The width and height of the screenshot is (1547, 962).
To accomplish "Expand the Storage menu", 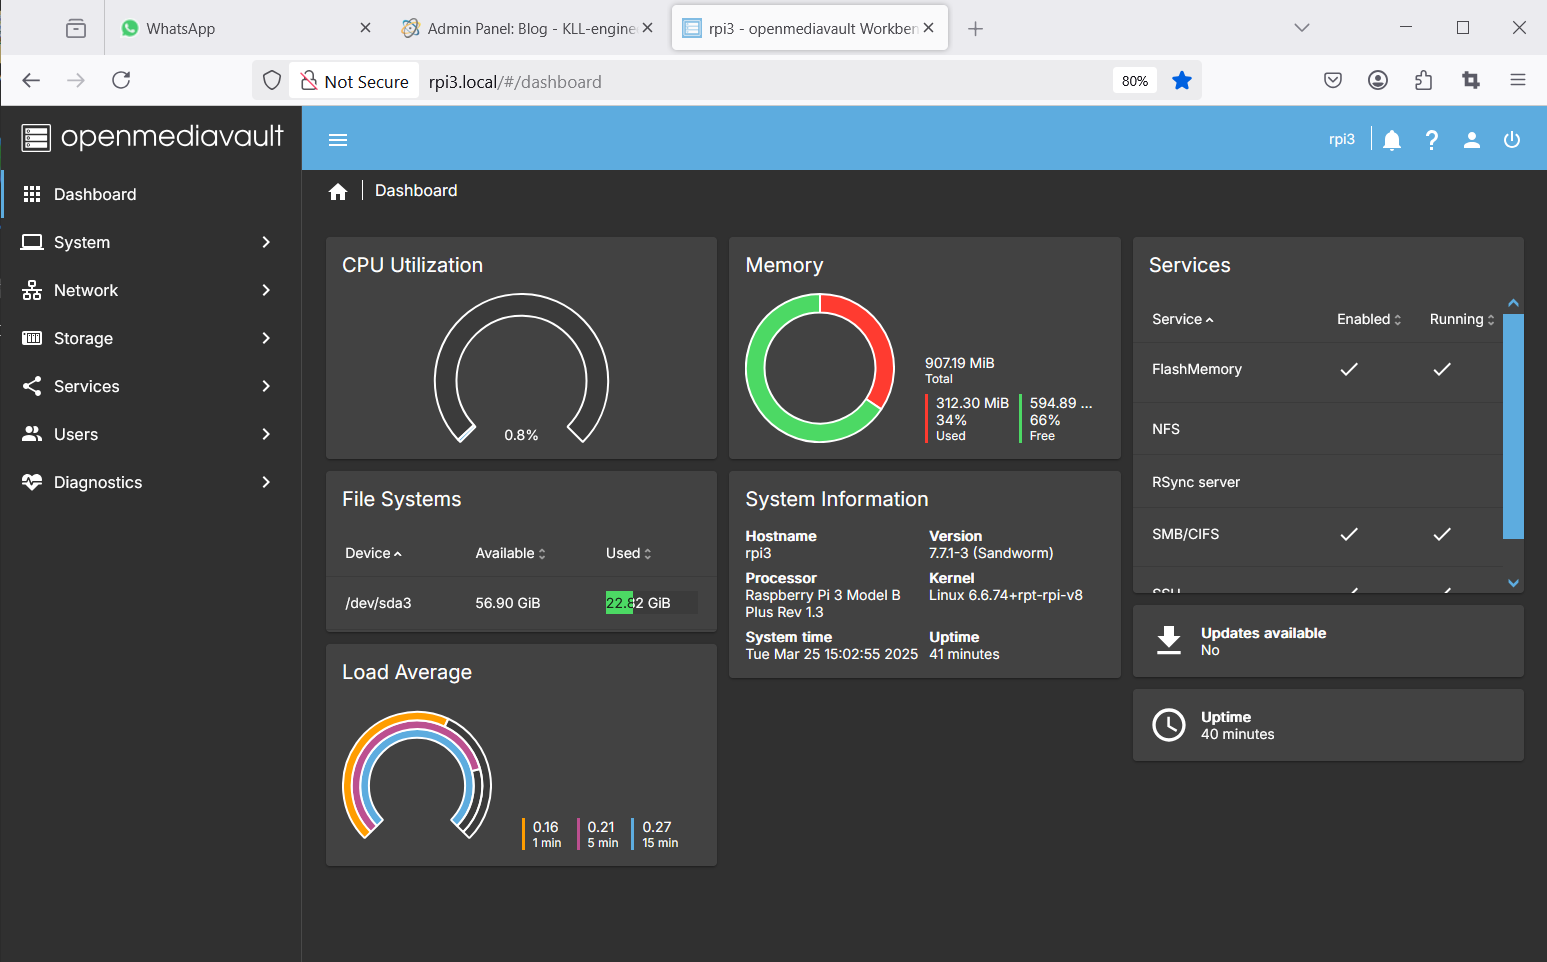I will click(x=151, y=338).
